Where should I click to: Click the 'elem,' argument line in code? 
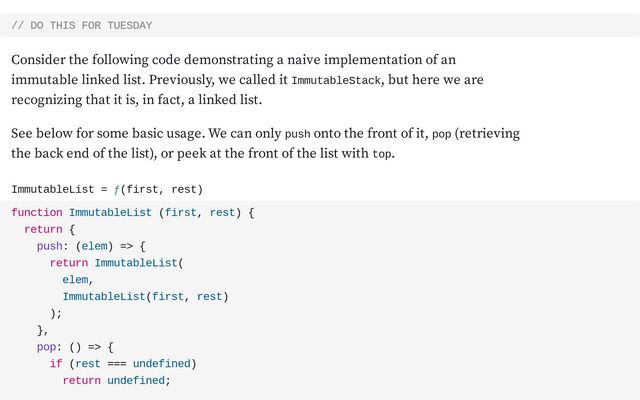(78, 280)
